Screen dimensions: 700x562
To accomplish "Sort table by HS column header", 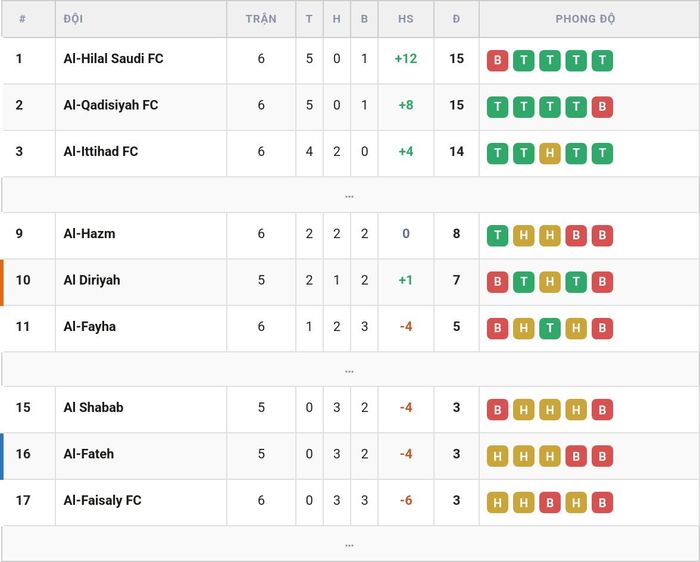I will pos(406,19).
